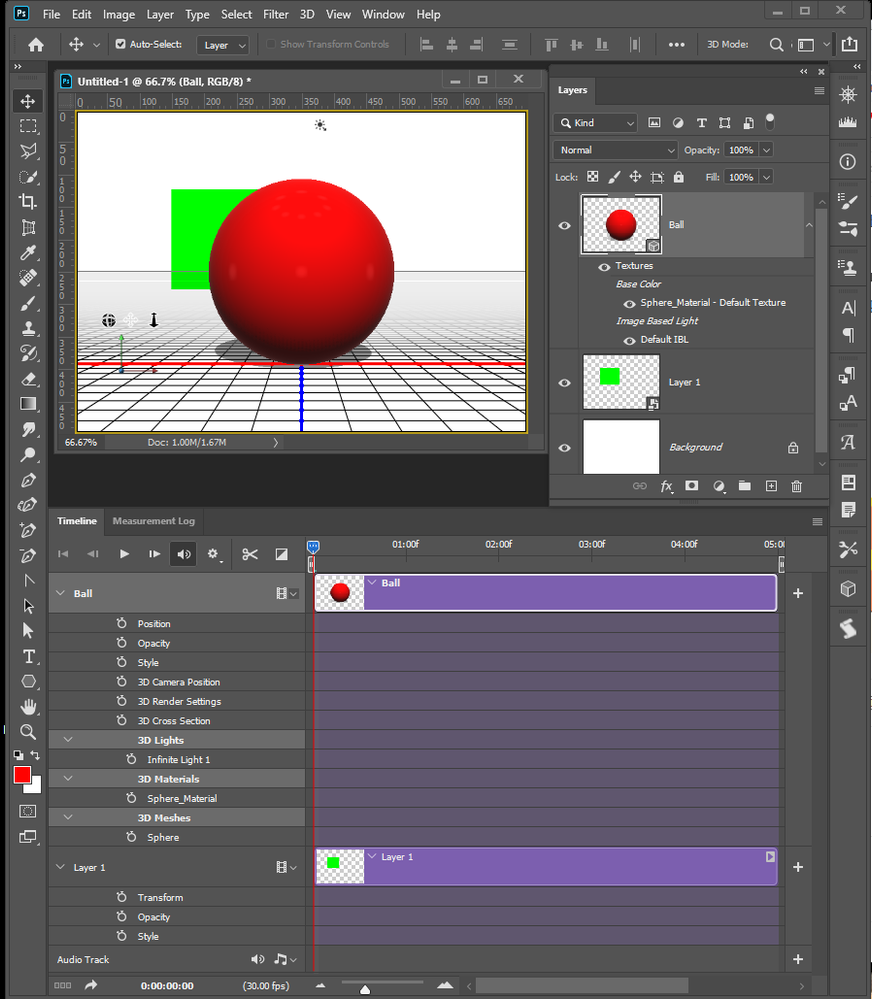The height and width of the screenshot is (999, 872).
Task: Switch to the Measurement Log tab
Action: (153, 521)
